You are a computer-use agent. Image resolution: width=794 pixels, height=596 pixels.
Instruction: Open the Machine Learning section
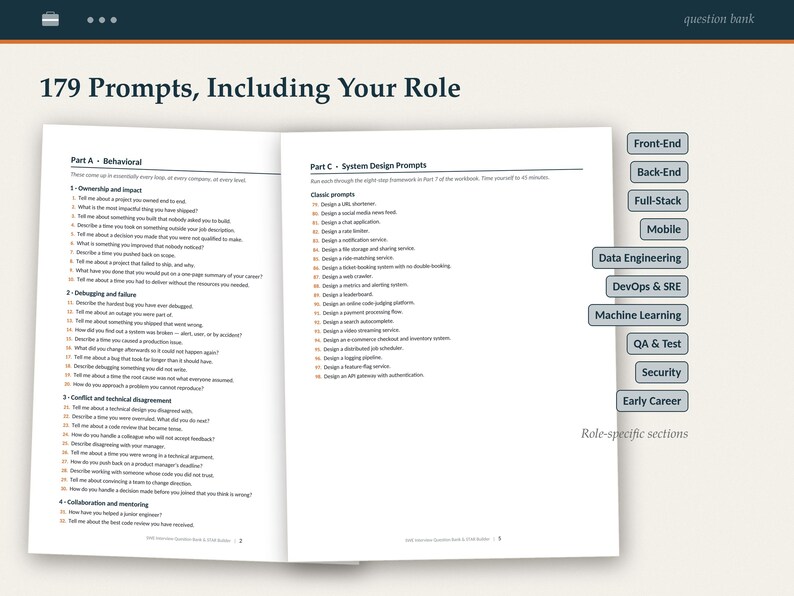638,315
